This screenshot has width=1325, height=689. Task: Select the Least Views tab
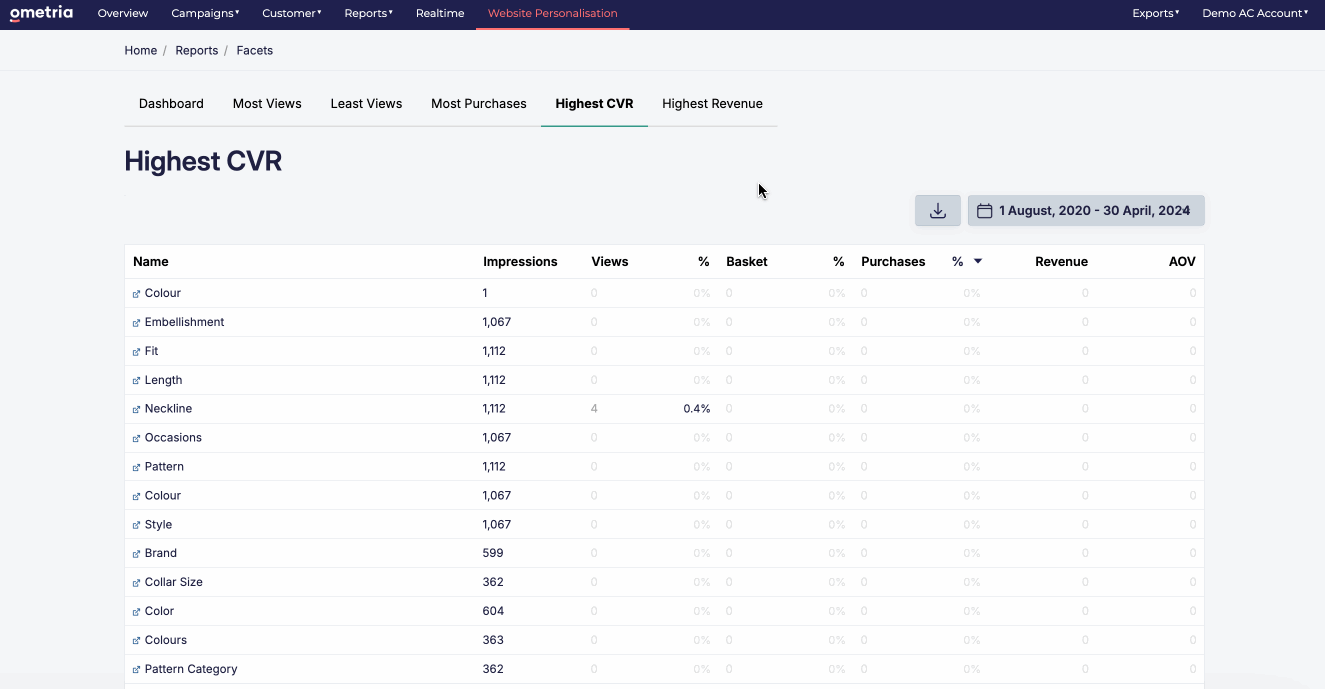pos(366,104)
